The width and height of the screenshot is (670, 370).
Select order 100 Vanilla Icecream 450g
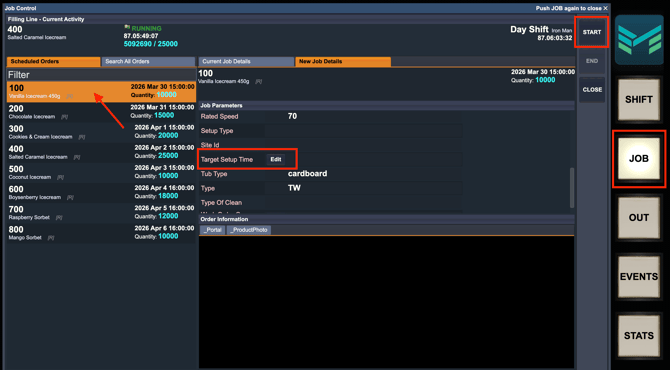click(101, 92)
